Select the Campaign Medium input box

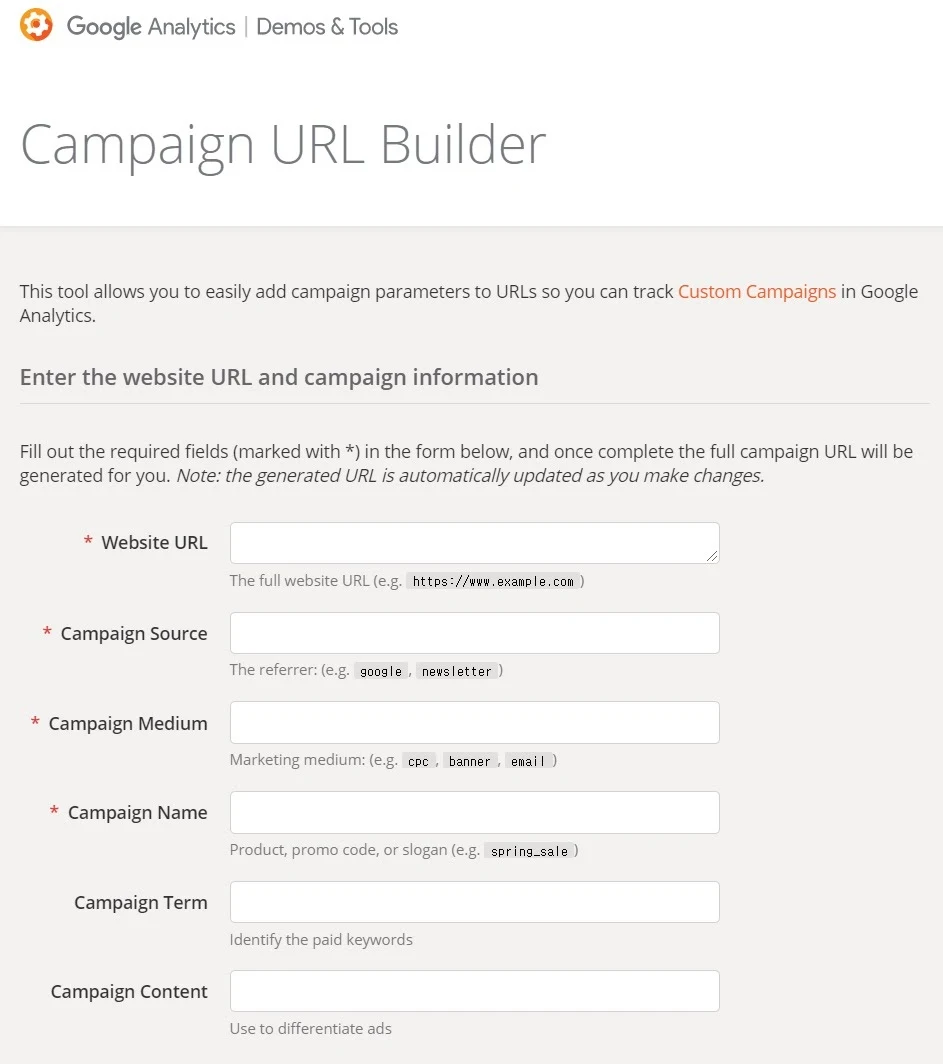tap(474, 722)
